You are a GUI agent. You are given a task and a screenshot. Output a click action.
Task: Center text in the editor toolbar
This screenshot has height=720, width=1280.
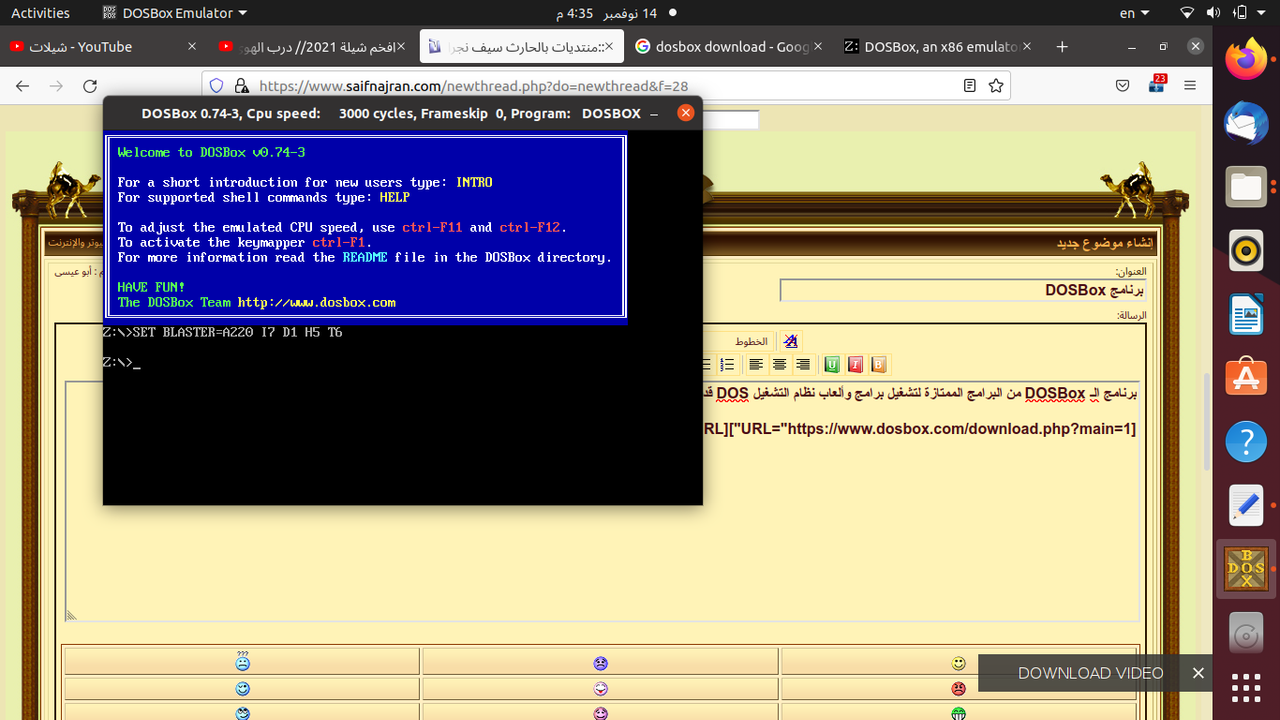click(x=779, y=365)
